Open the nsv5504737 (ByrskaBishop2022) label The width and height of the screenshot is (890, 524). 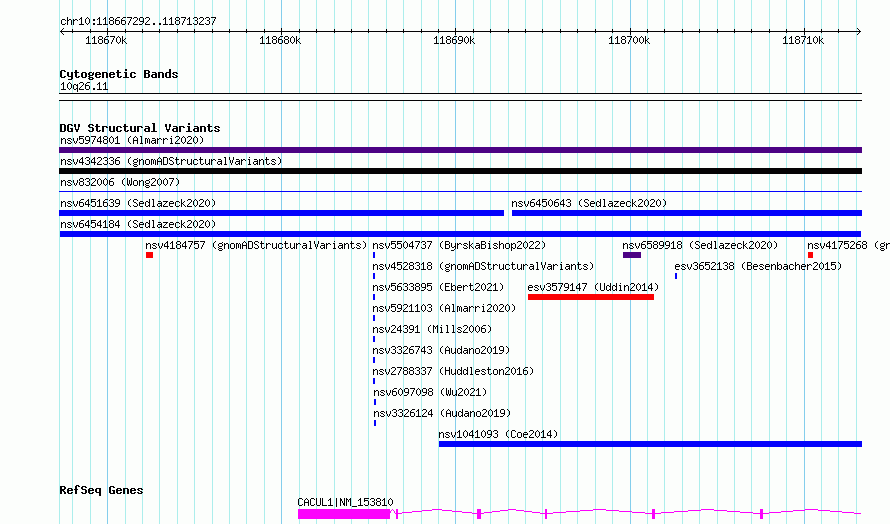pos(459,245)
